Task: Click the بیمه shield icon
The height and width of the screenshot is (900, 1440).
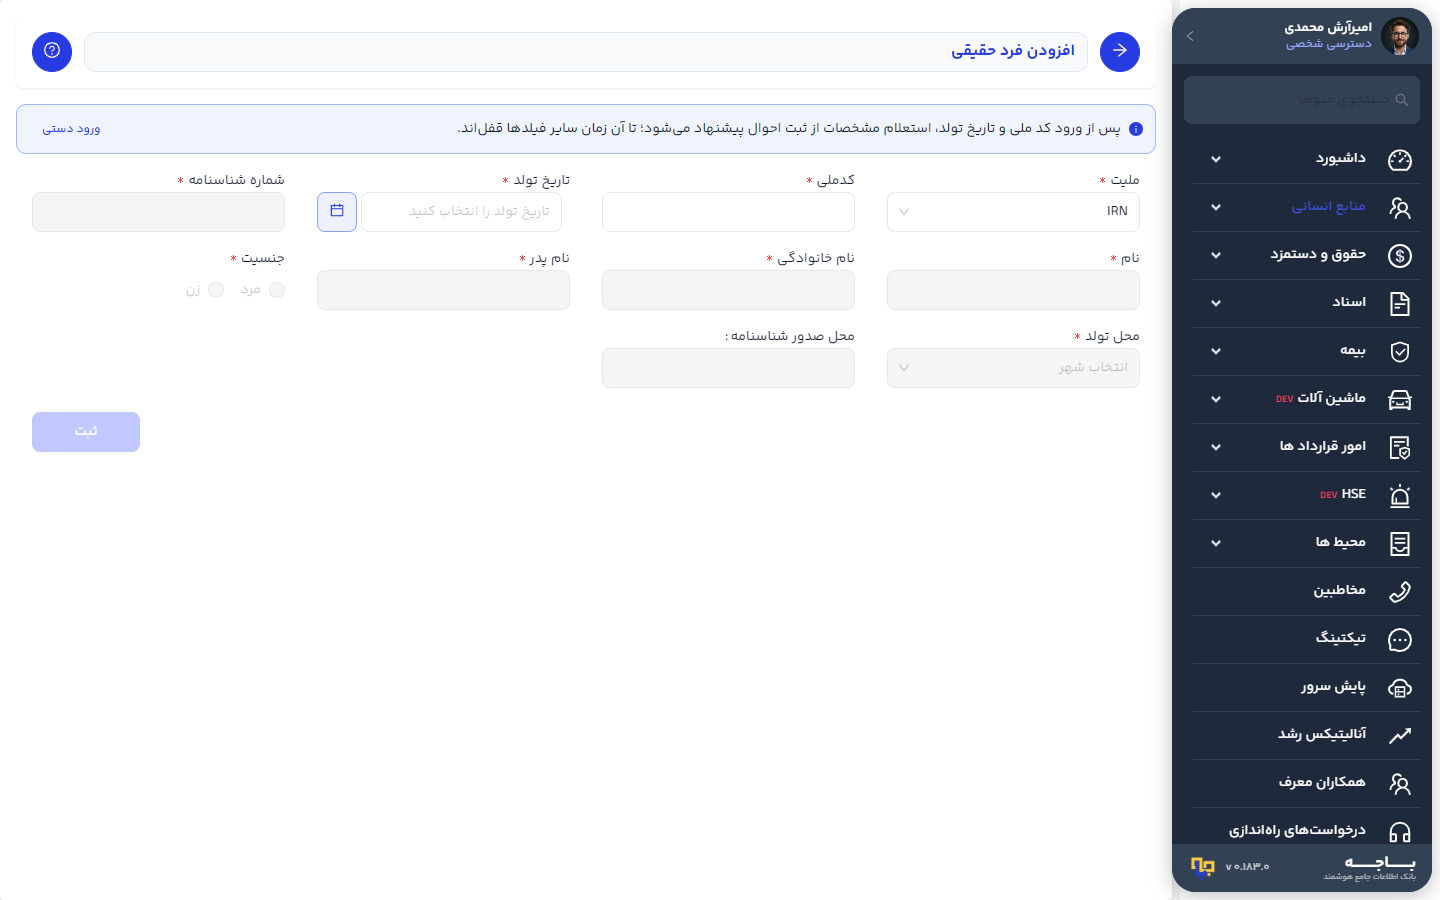Action: (x=1400, y=352)
